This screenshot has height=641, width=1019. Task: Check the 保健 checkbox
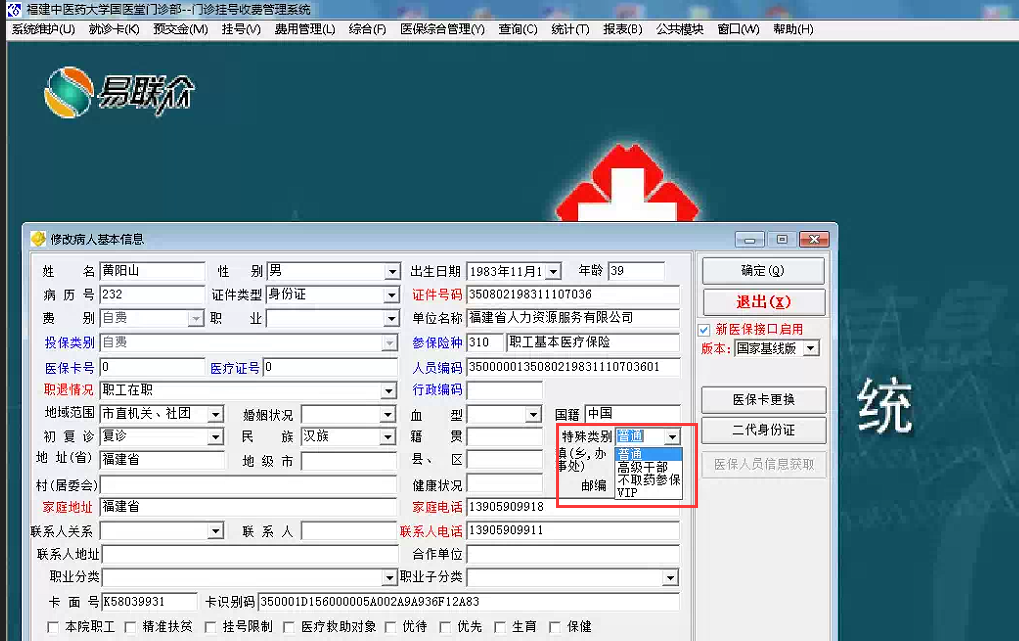[x=554, y=627]
